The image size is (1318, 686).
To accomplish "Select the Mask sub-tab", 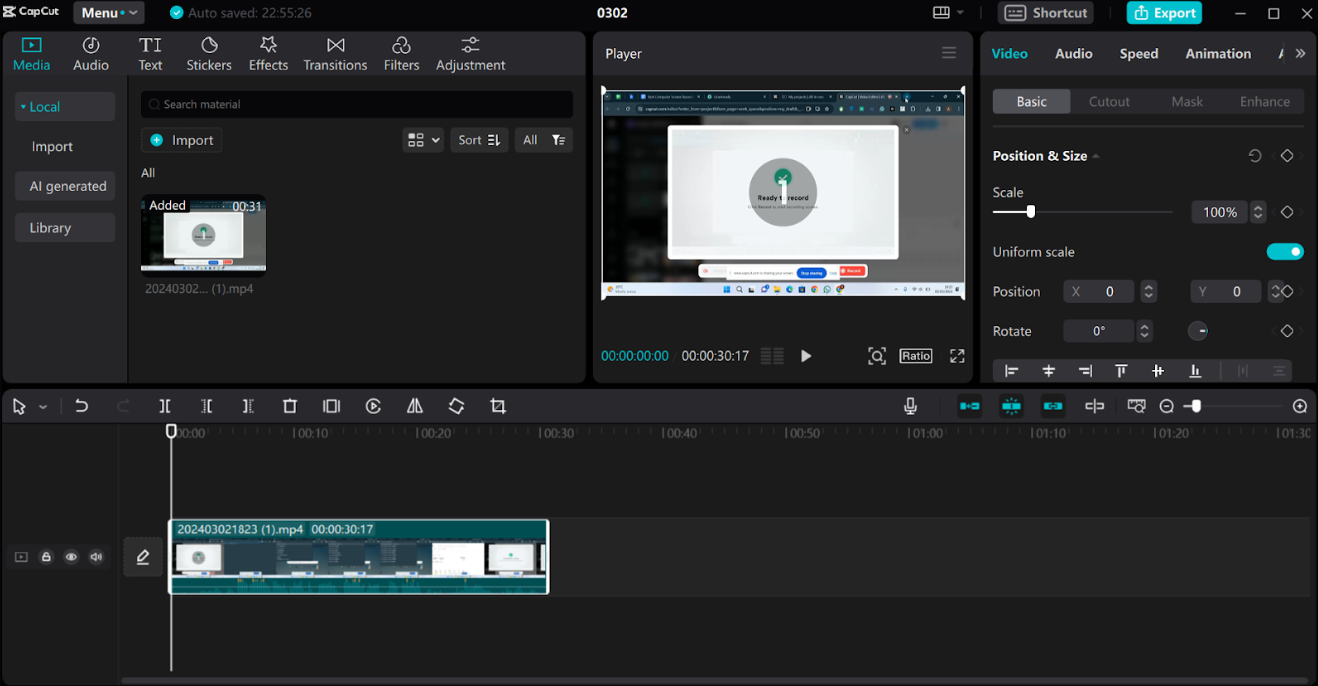I will click(x=1187, y=102).
